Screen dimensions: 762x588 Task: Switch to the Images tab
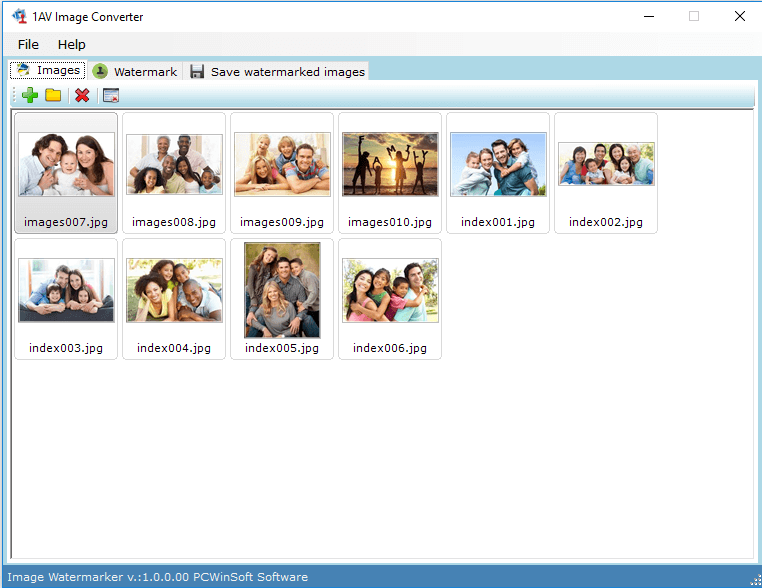(x=48, y=70)
